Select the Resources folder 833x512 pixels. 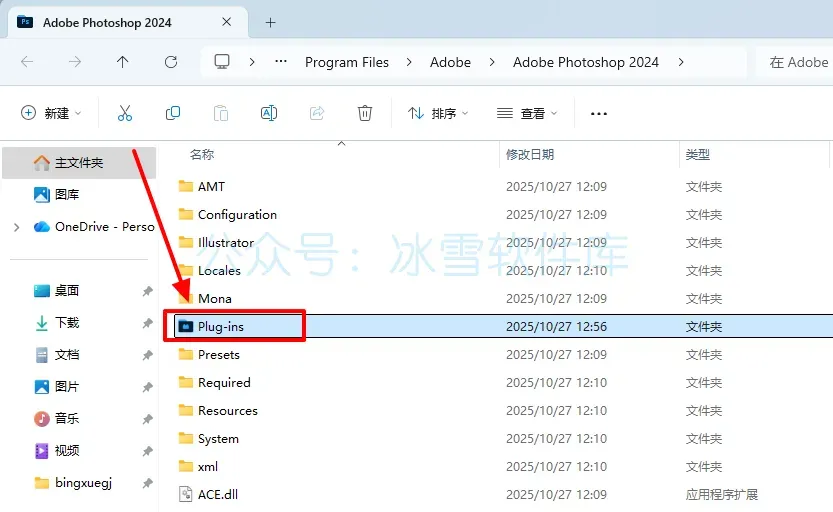pyautogui.click(x=227, y=411)
